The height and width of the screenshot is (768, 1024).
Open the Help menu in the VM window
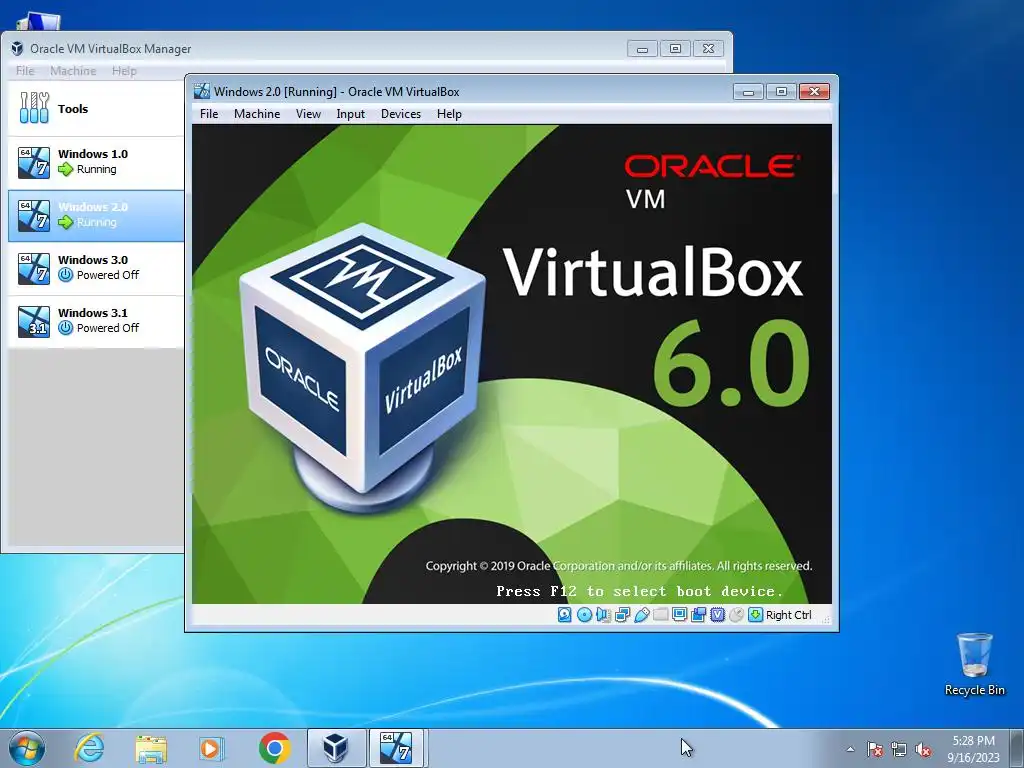coord(449,114)
